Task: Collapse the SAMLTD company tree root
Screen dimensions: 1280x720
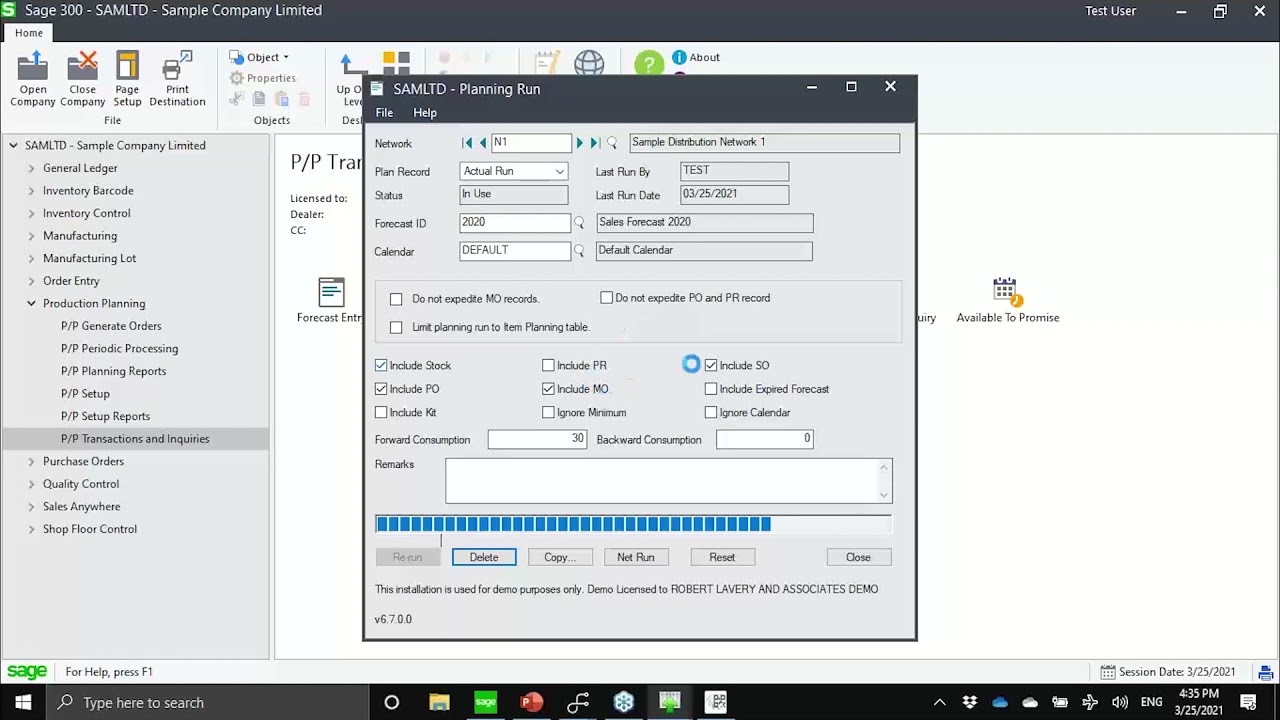Action: point(13,145)
